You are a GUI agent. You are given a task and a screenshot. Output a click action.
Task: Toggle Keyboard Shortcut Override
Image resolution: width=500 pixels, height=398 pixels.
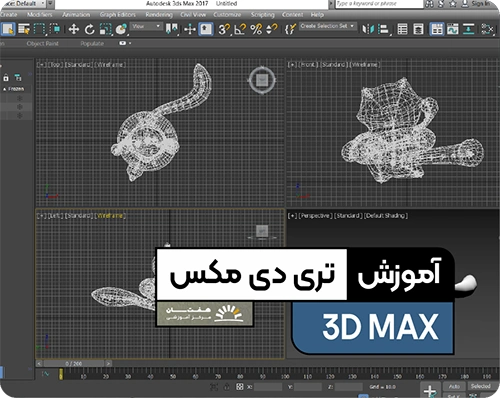click(x=206, y=29)
